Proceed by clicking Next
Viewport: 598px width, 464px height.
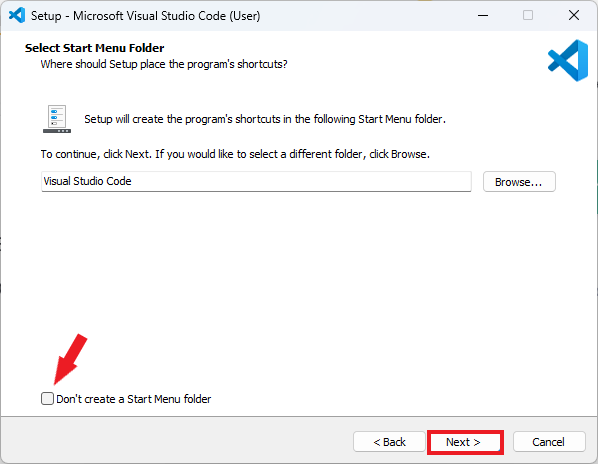click(x=465, y=442)
